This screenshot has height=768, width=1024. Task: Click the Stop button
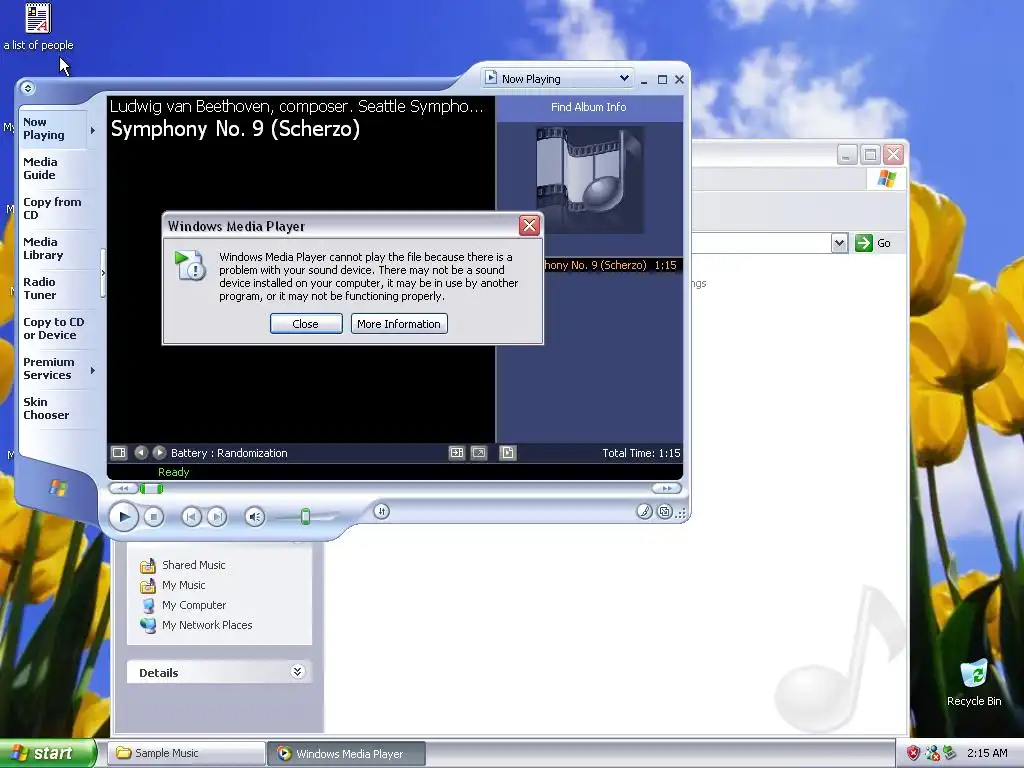[x=153, y=517]
